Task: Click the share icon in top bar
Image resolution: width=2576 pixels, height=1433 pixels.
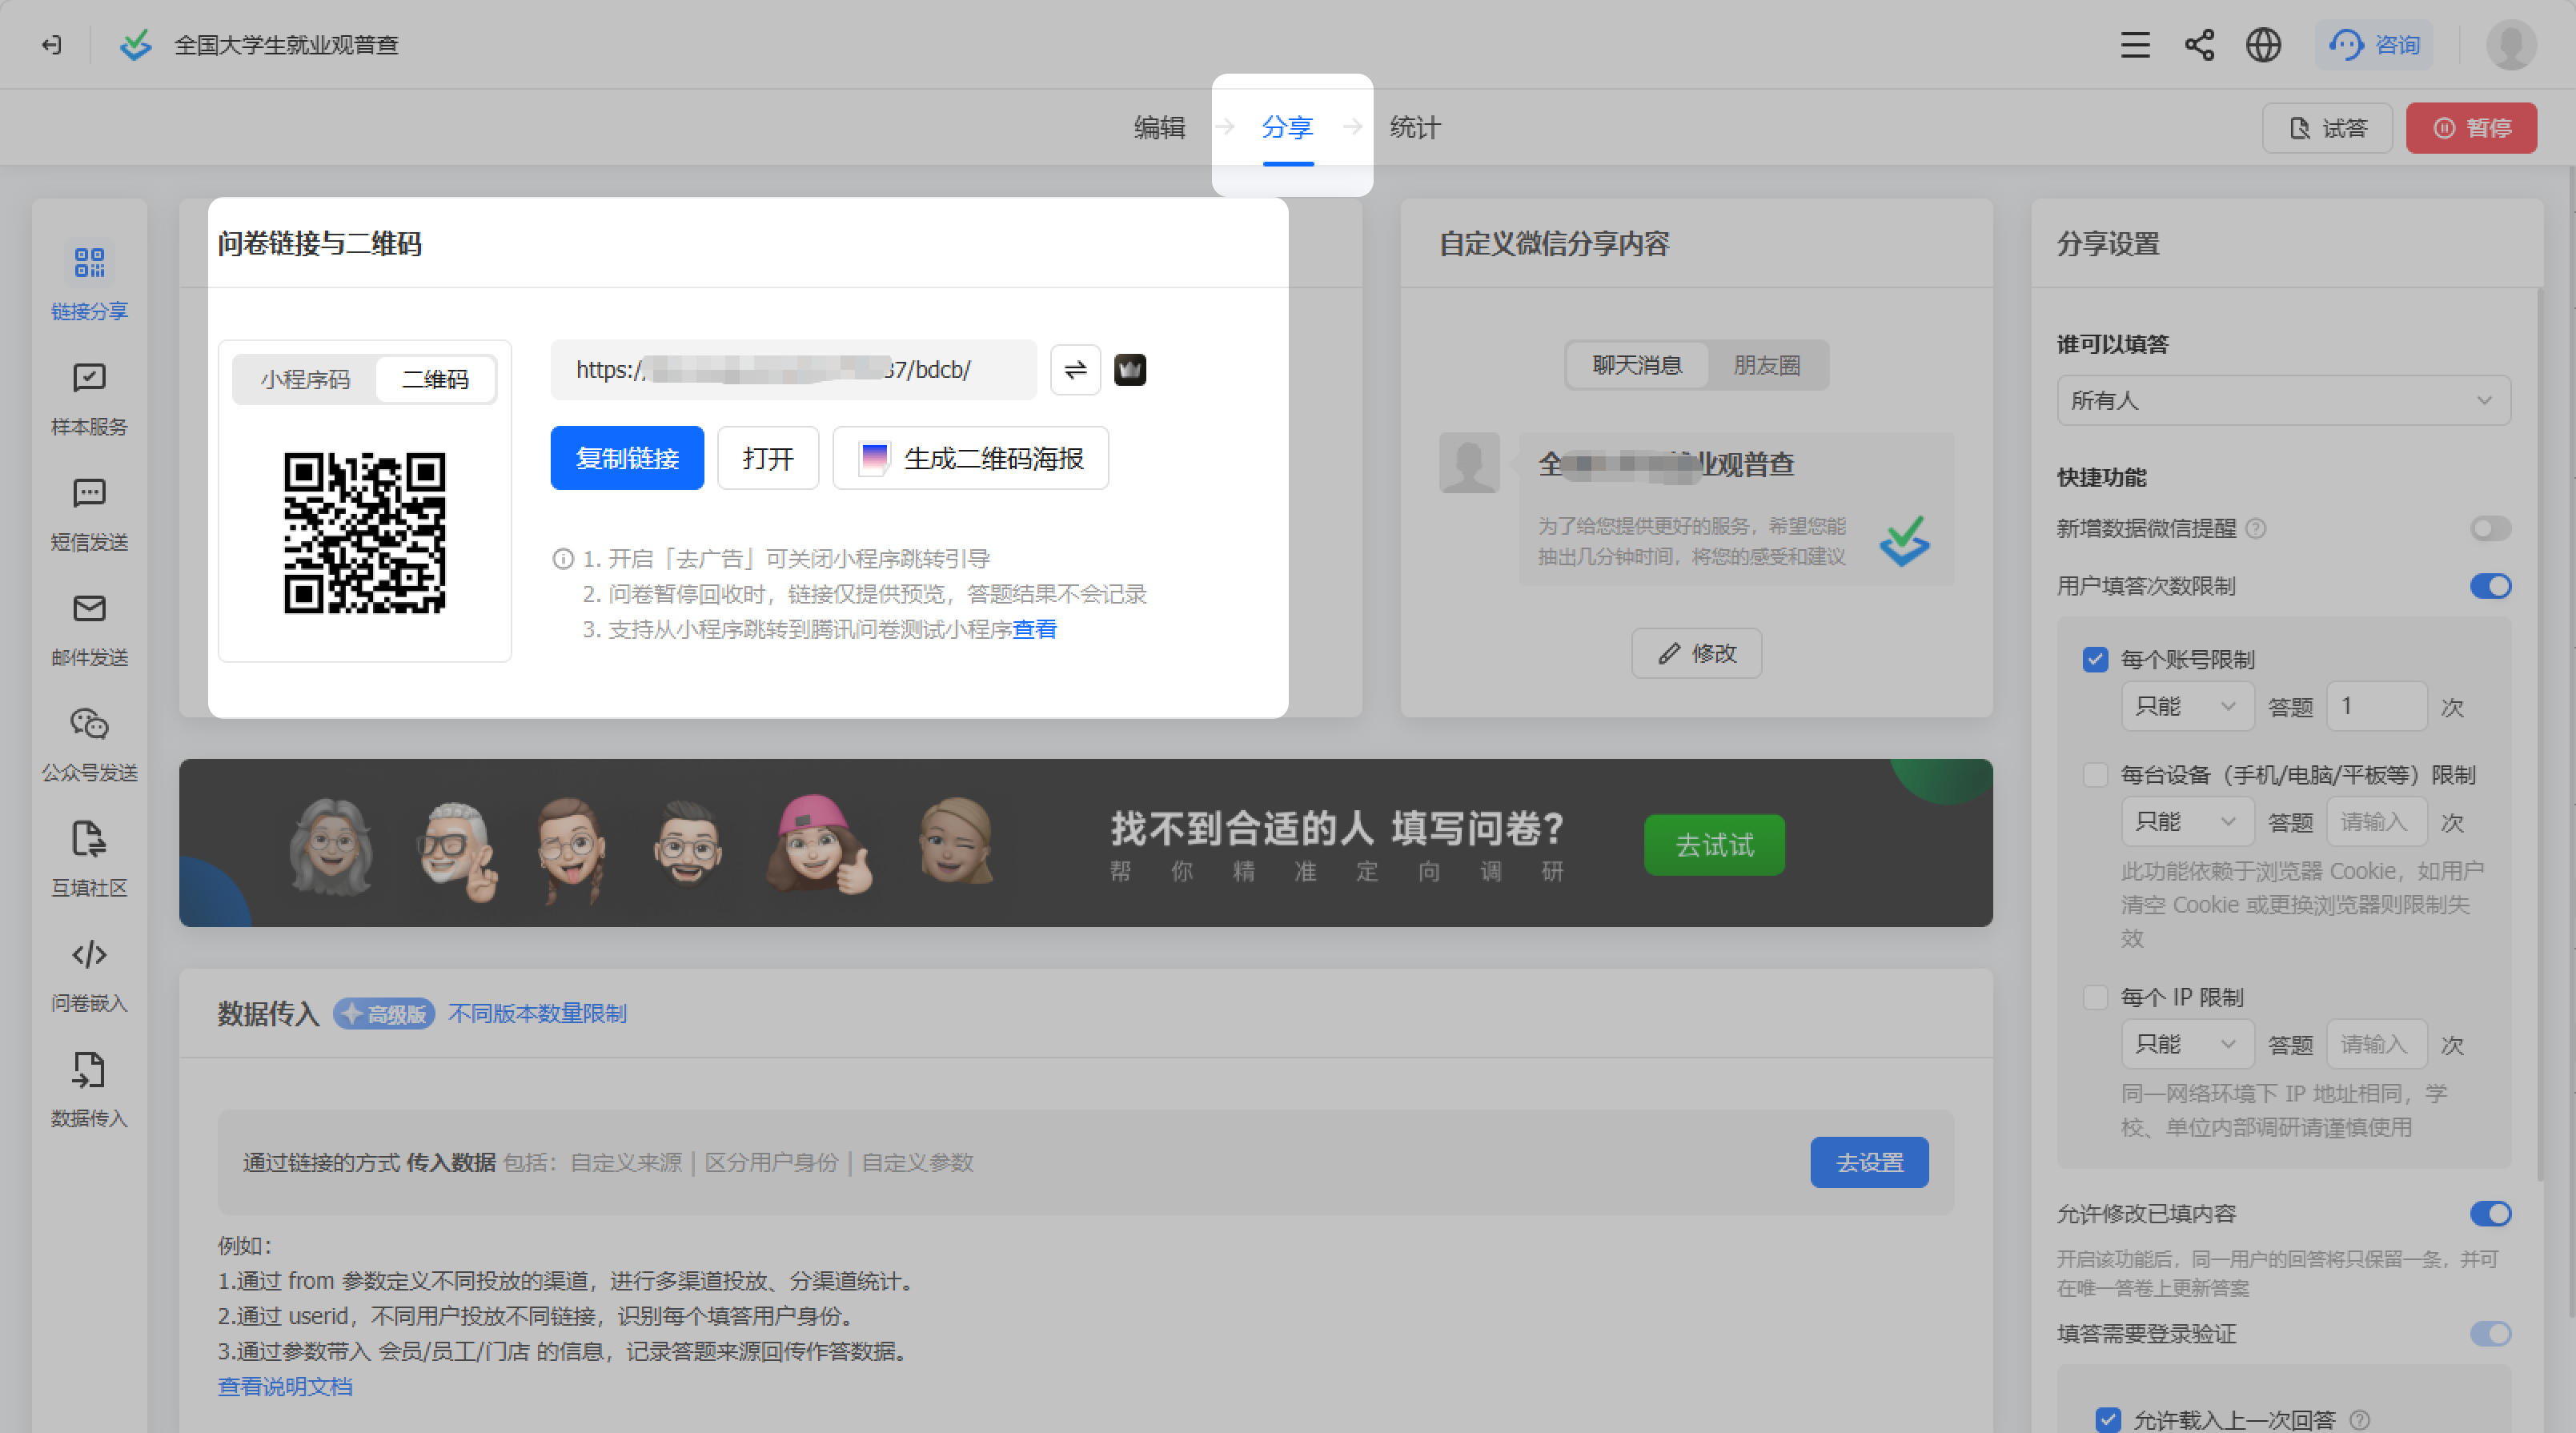Action: tap(2199, 45)
